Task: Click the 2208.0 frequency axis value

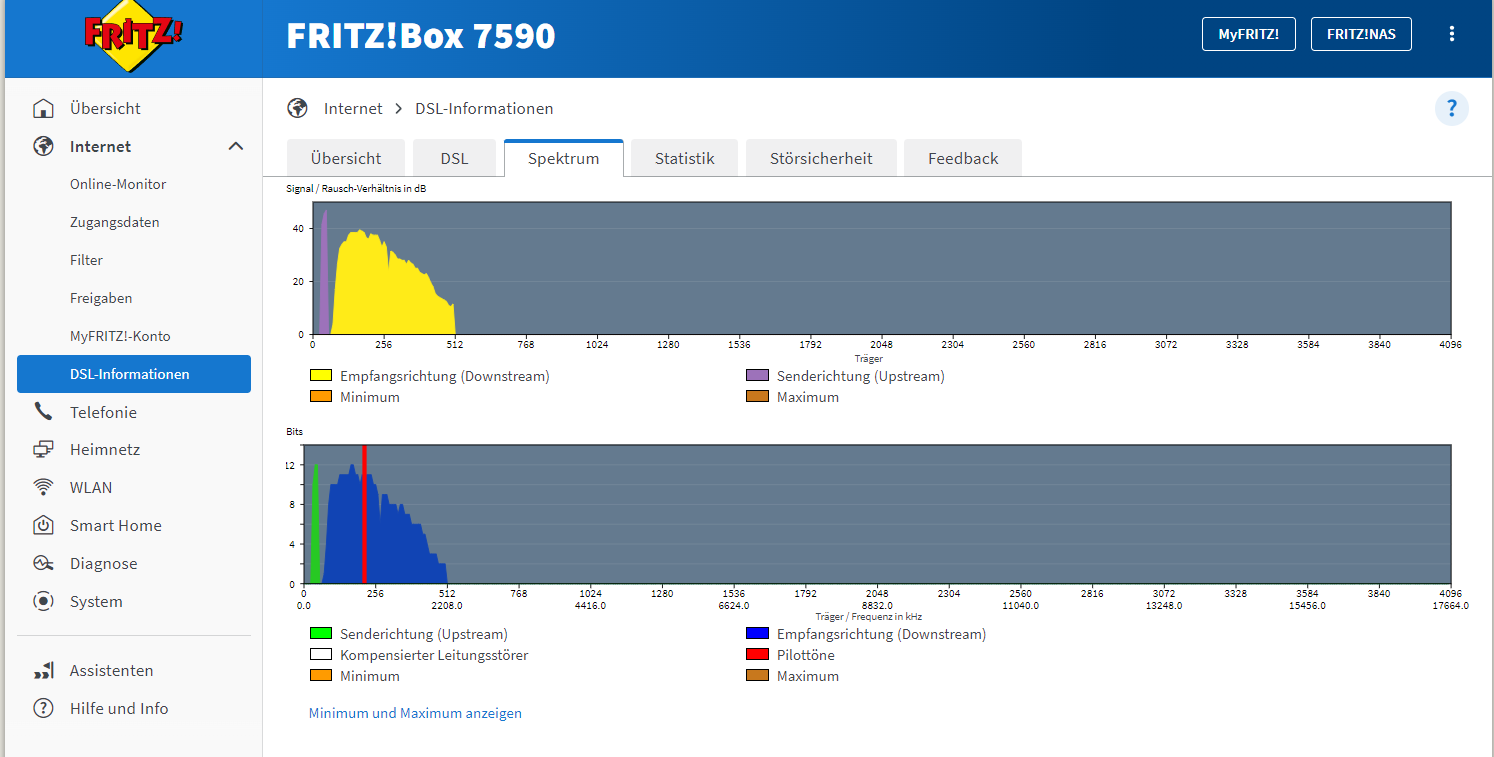Action: [x=447, y=605]
